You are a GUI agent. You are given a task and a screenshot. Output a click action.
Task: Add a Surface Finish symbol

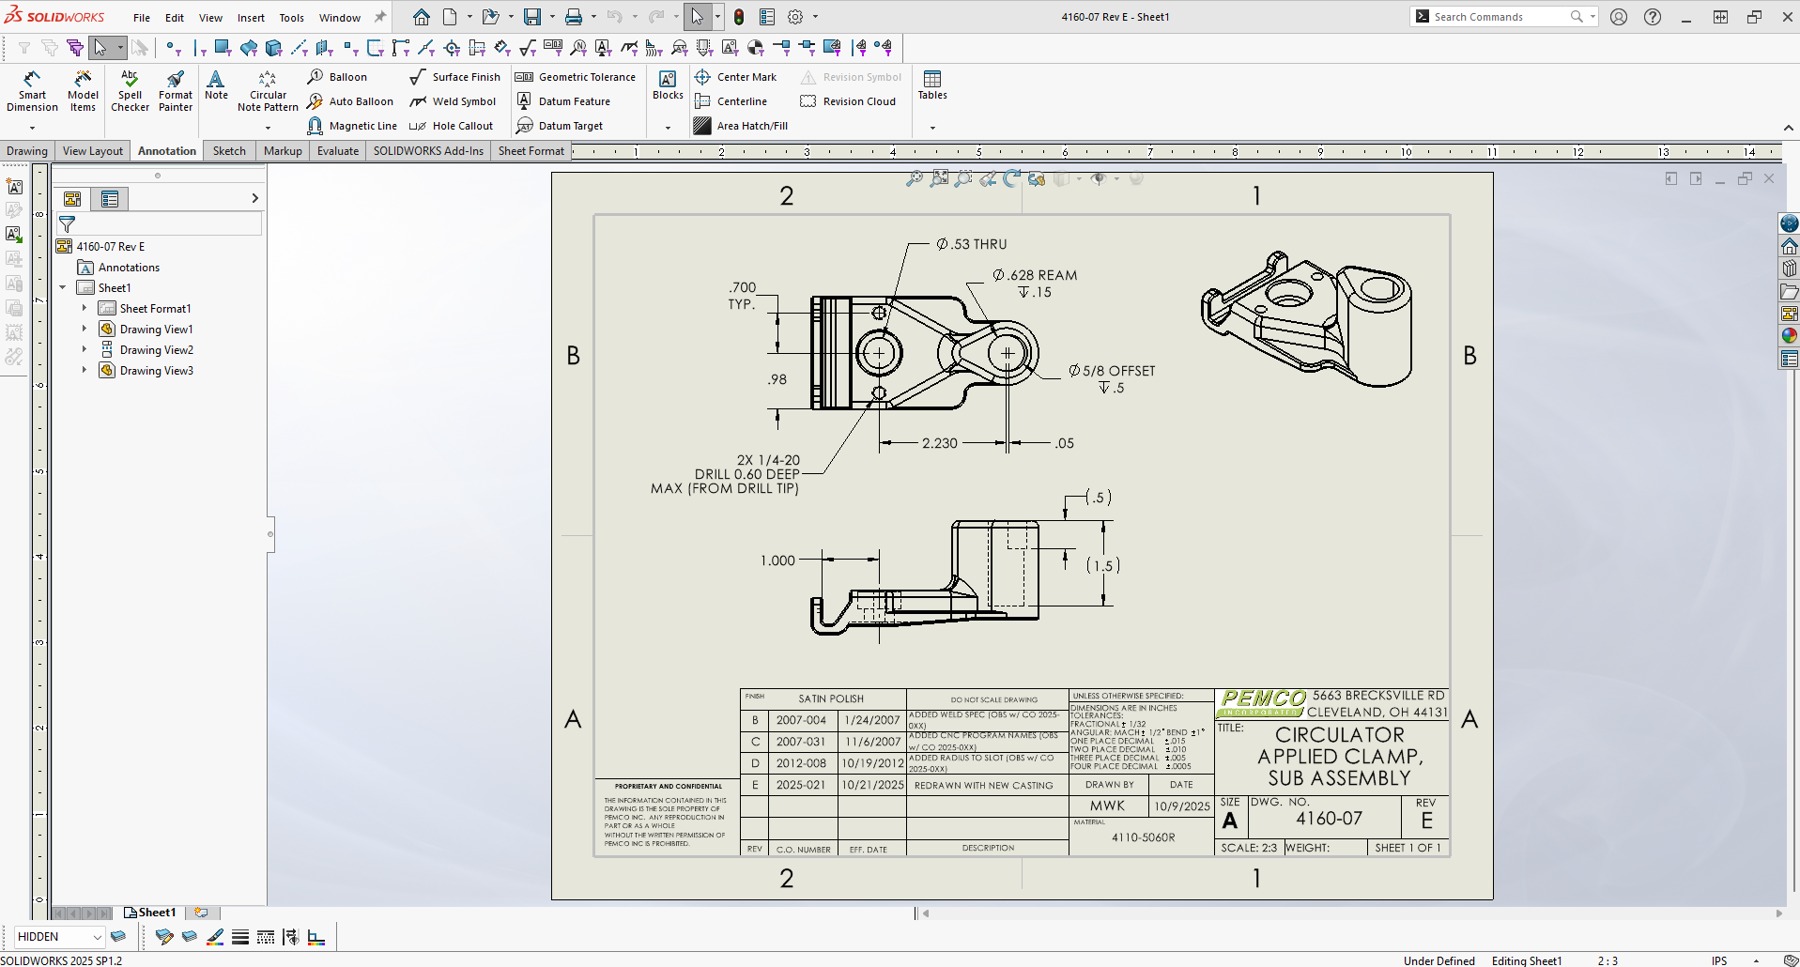tap(455, 77)
